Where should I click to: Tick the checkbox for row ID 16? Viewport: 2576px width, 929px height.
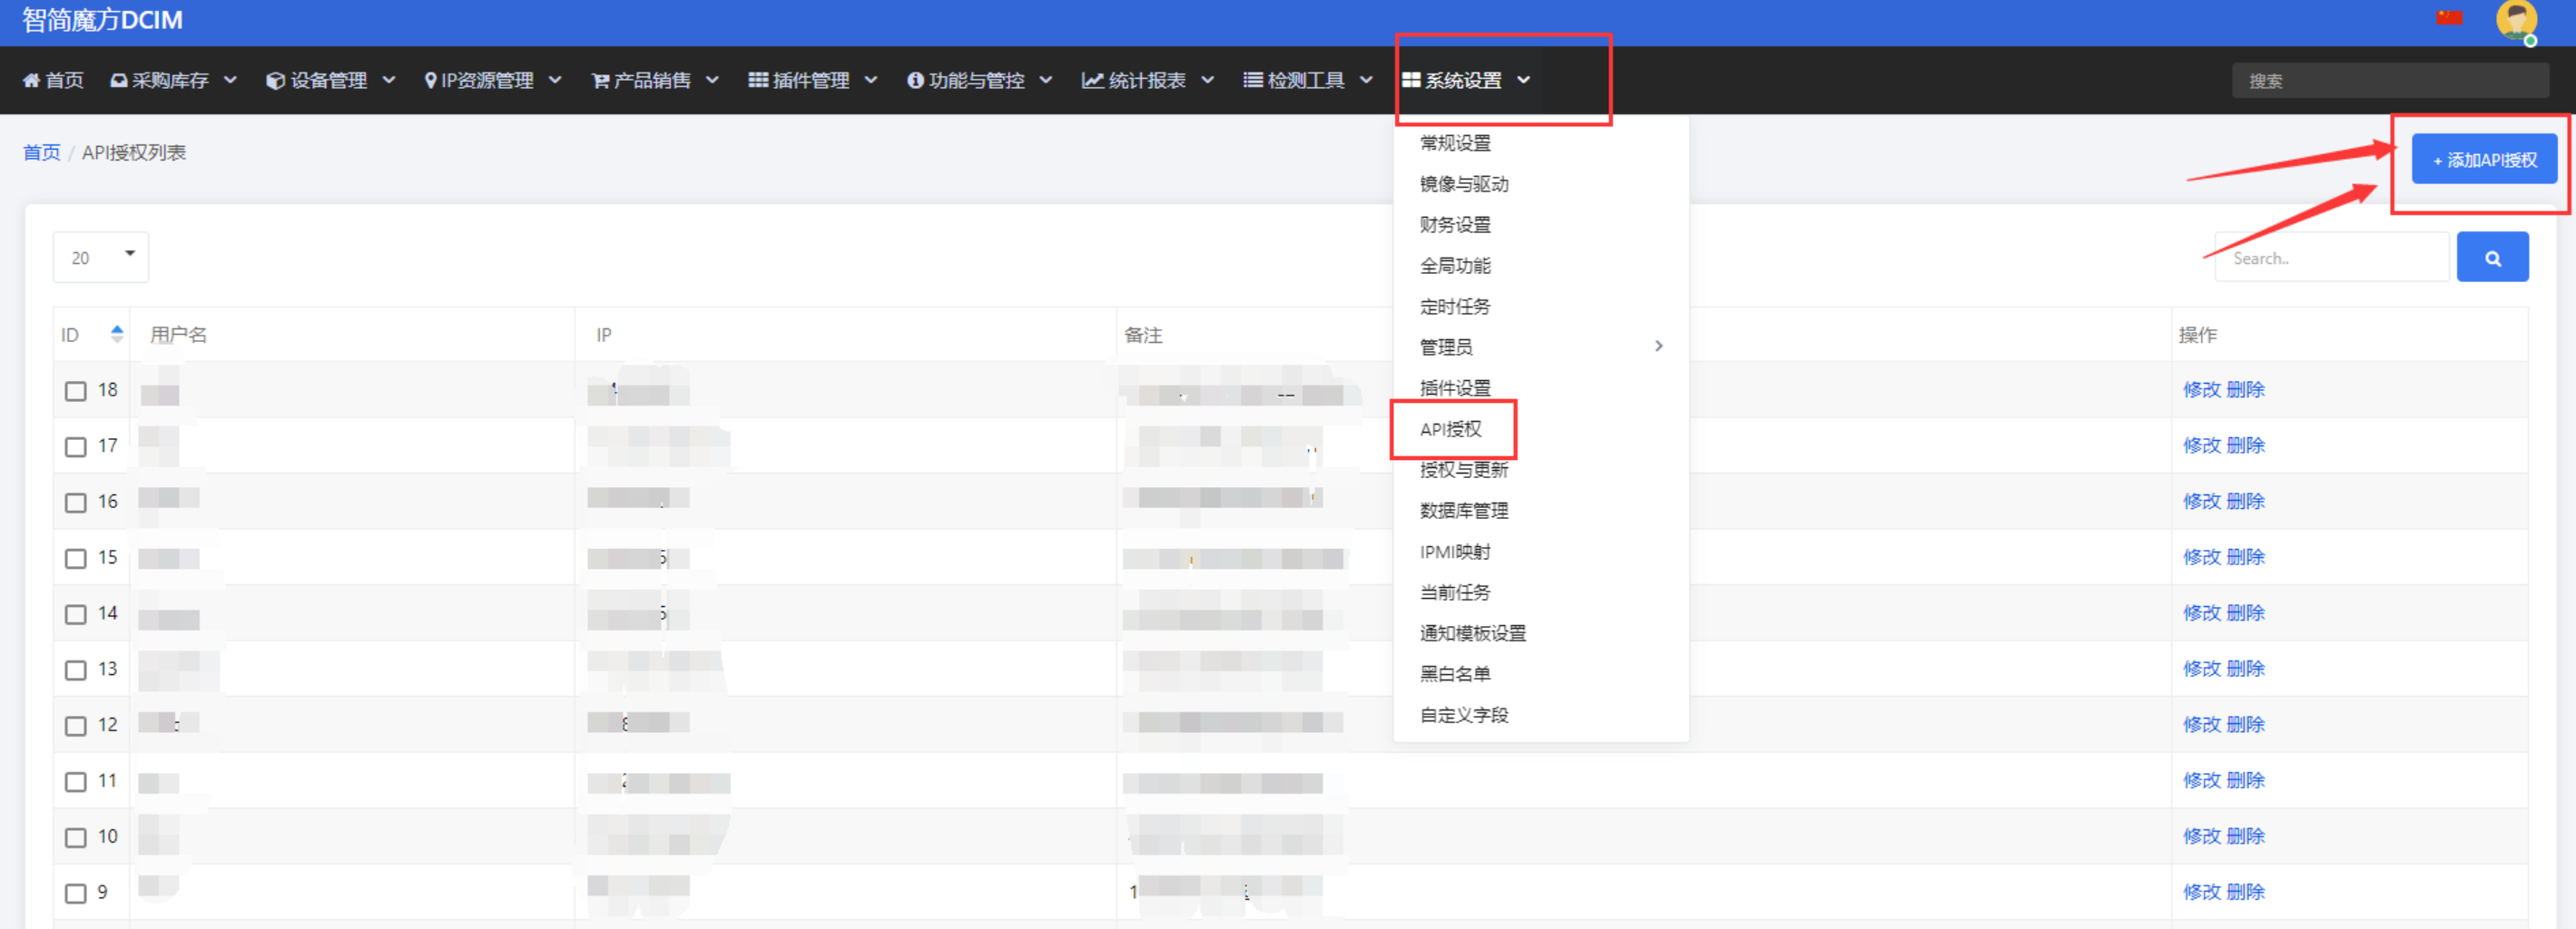pyautogui.click(x=76, y=503)
